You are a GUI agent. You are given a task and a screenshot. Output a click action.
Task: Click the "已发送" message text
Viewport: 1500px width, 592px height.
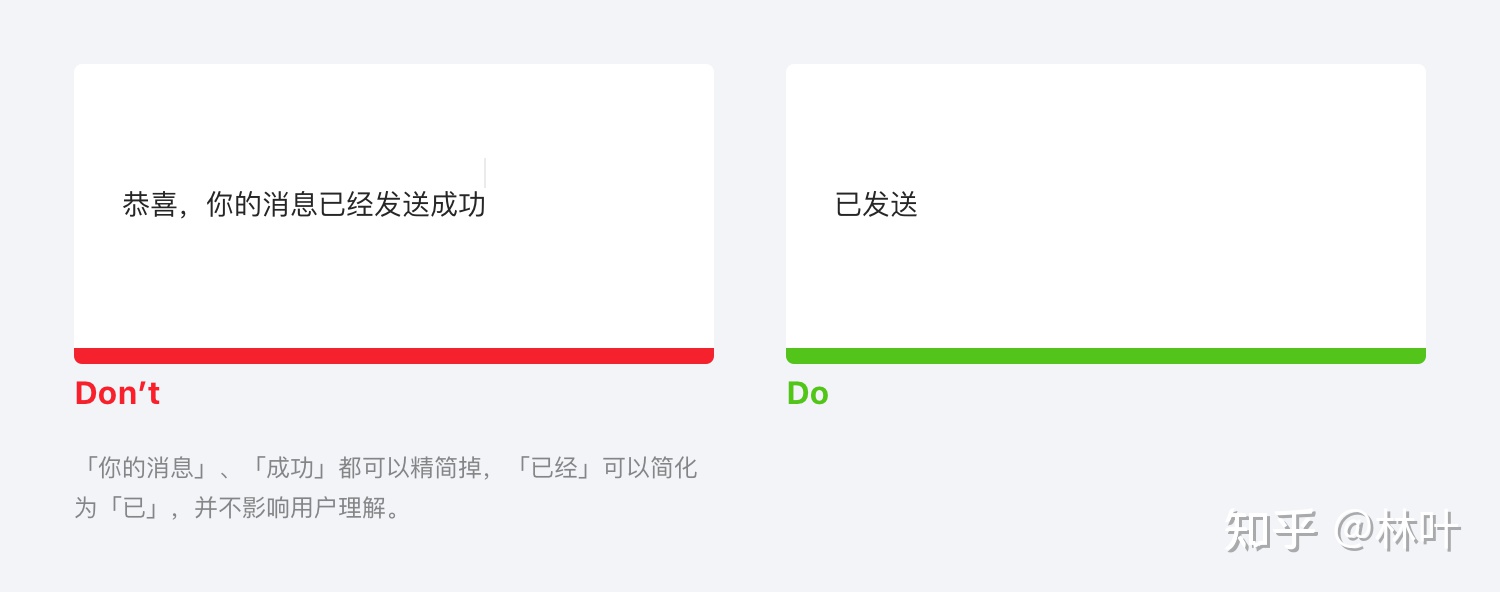pos(876,205)
